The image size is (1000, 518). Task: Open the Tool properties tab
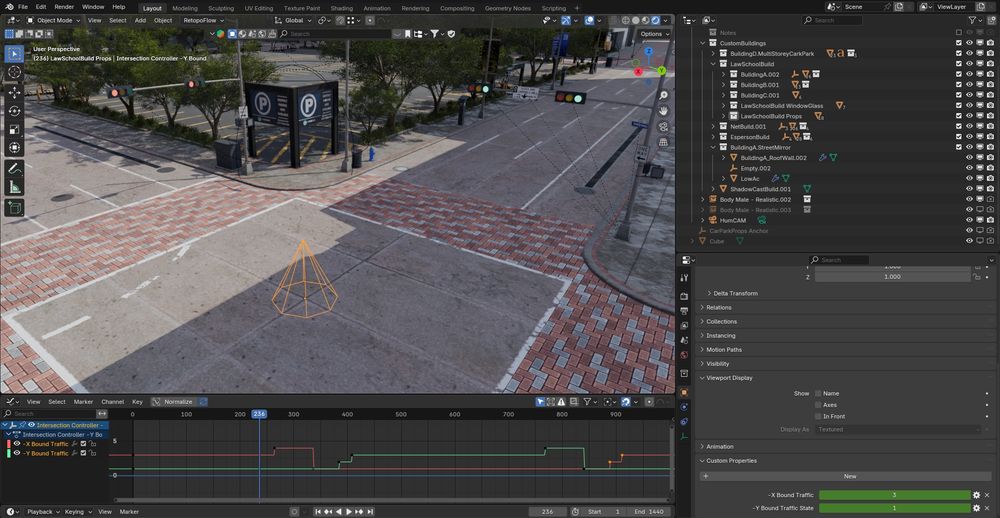(x=684, y=278)
